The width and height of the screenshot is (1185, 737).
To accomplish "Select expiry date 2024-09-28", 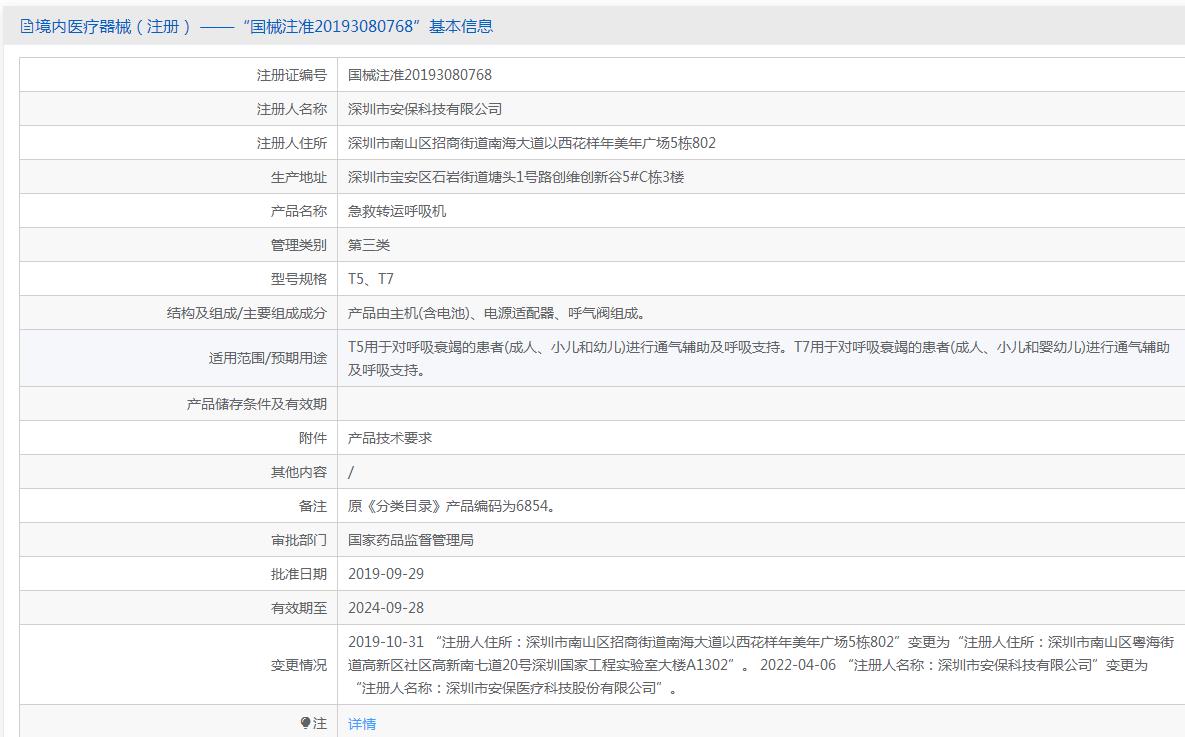I will tap(385, 608).
